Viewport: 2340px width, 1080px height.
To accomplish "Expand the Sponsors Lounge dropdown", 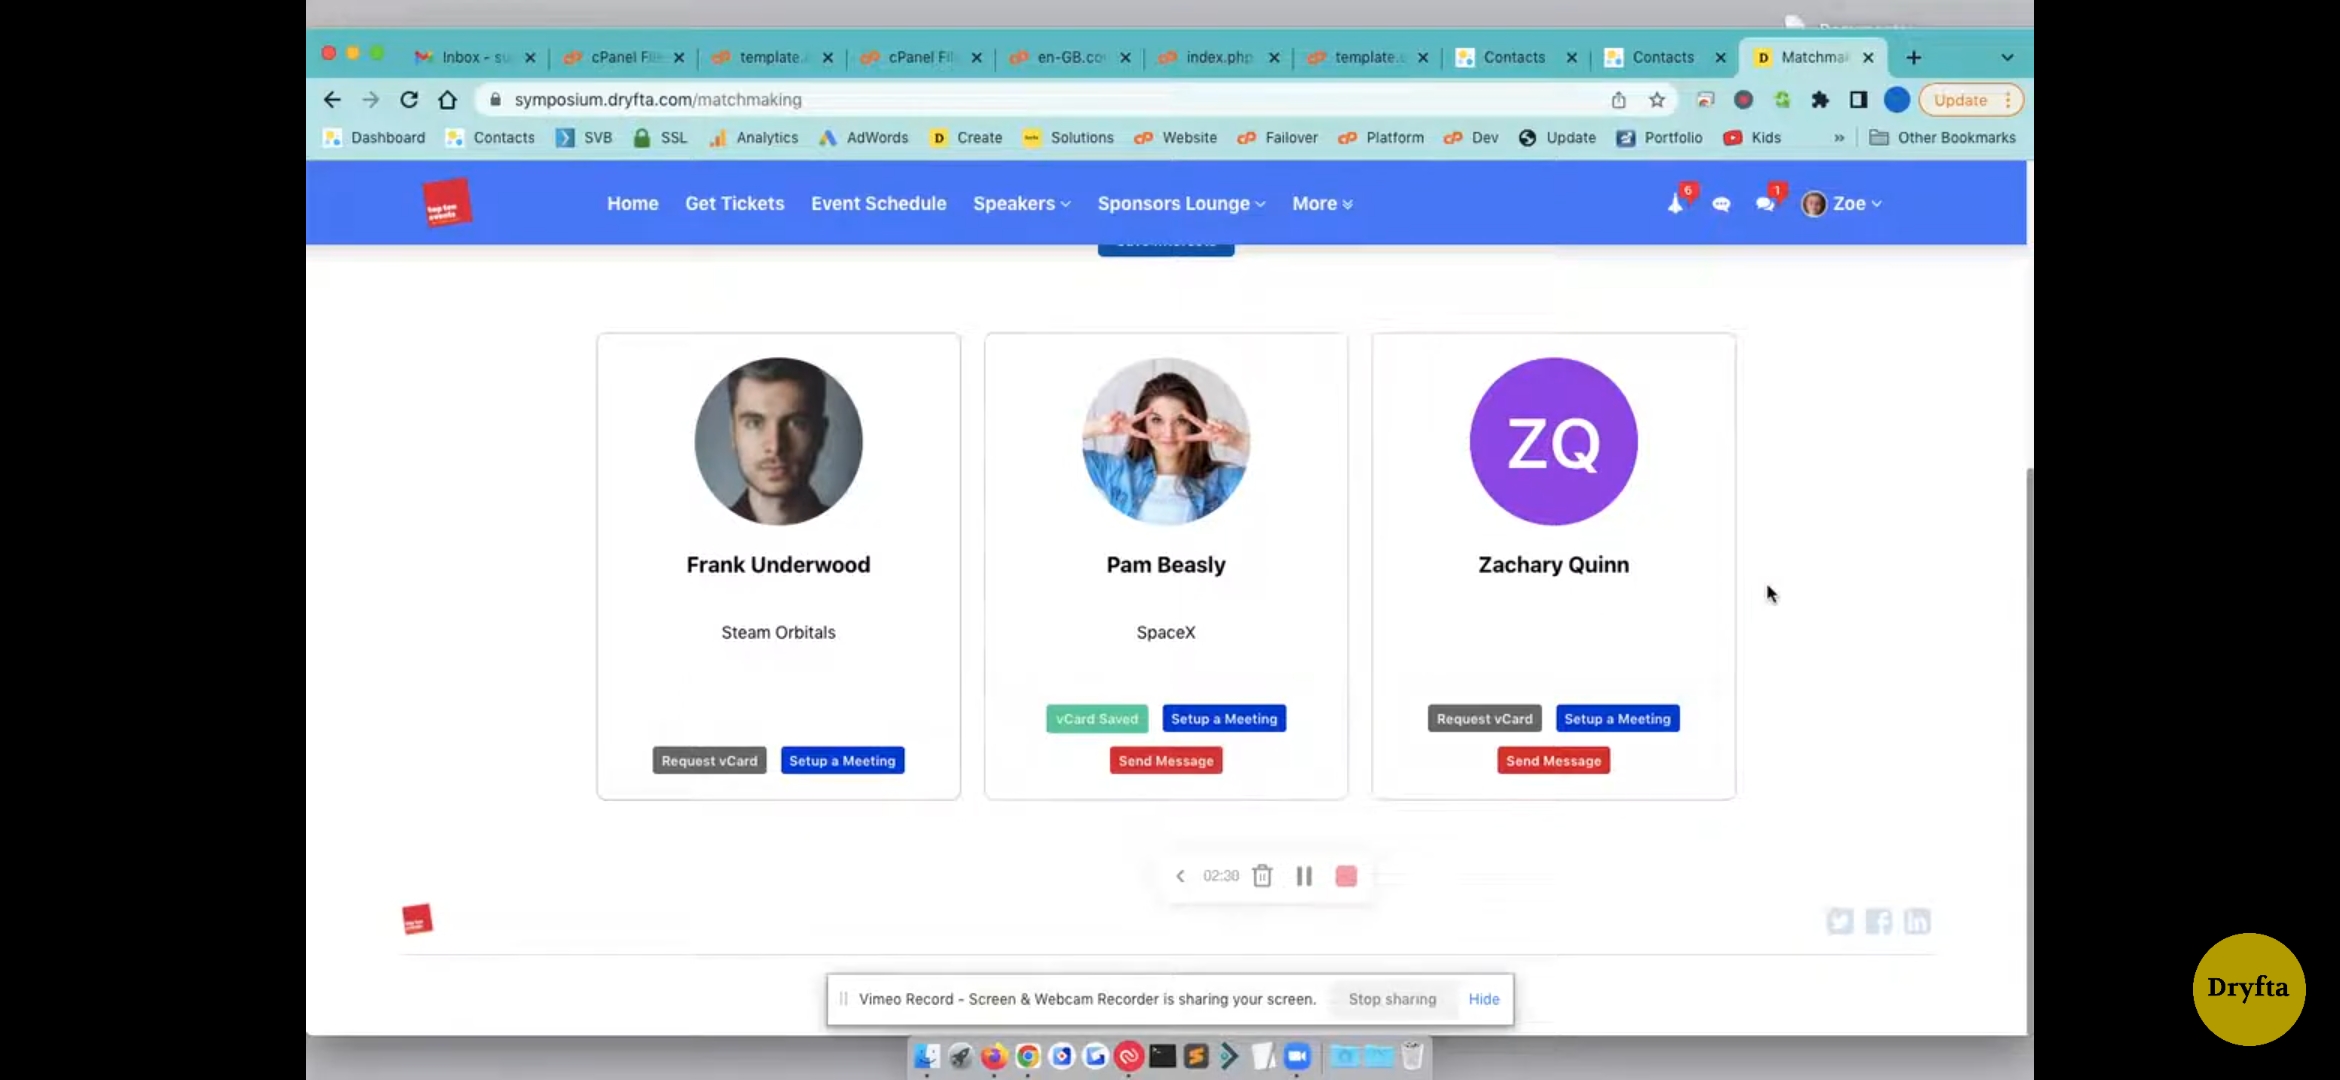I will click(x=1181, y=203).
